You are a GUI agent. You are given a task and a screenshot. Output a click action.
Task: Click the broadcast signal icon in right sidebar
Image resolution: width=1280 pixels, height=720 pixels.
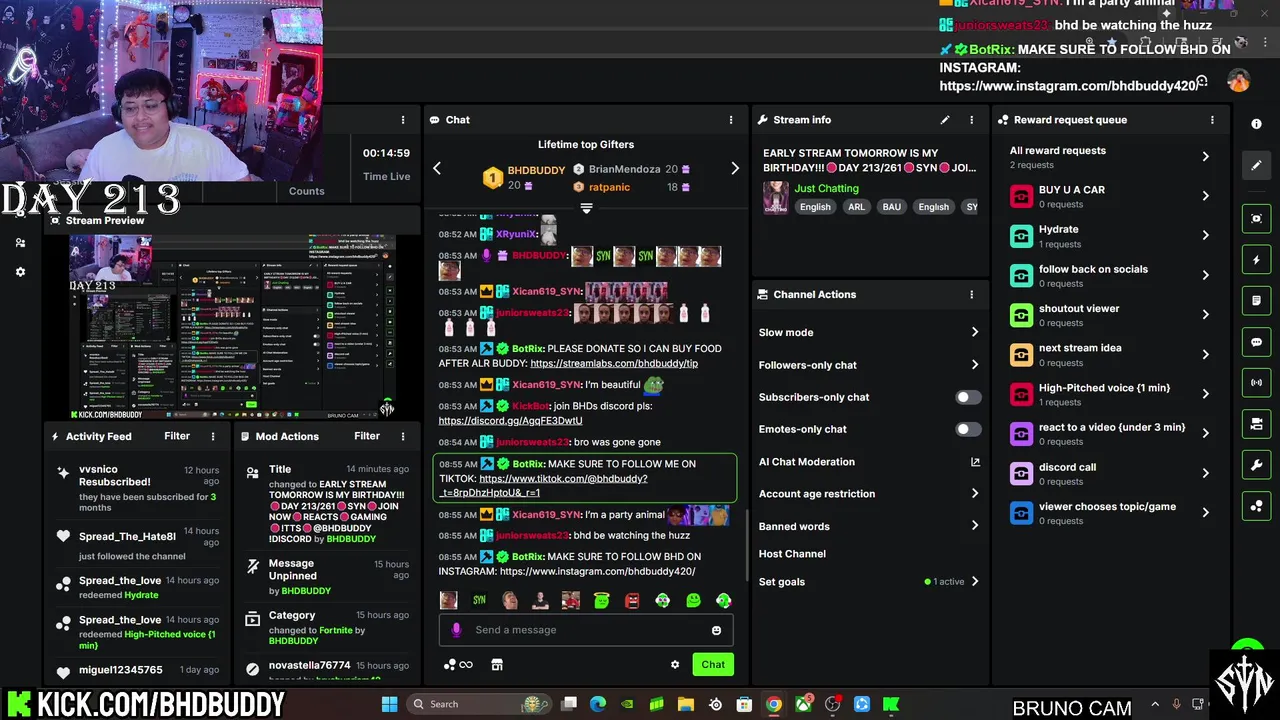[1256, 383]
